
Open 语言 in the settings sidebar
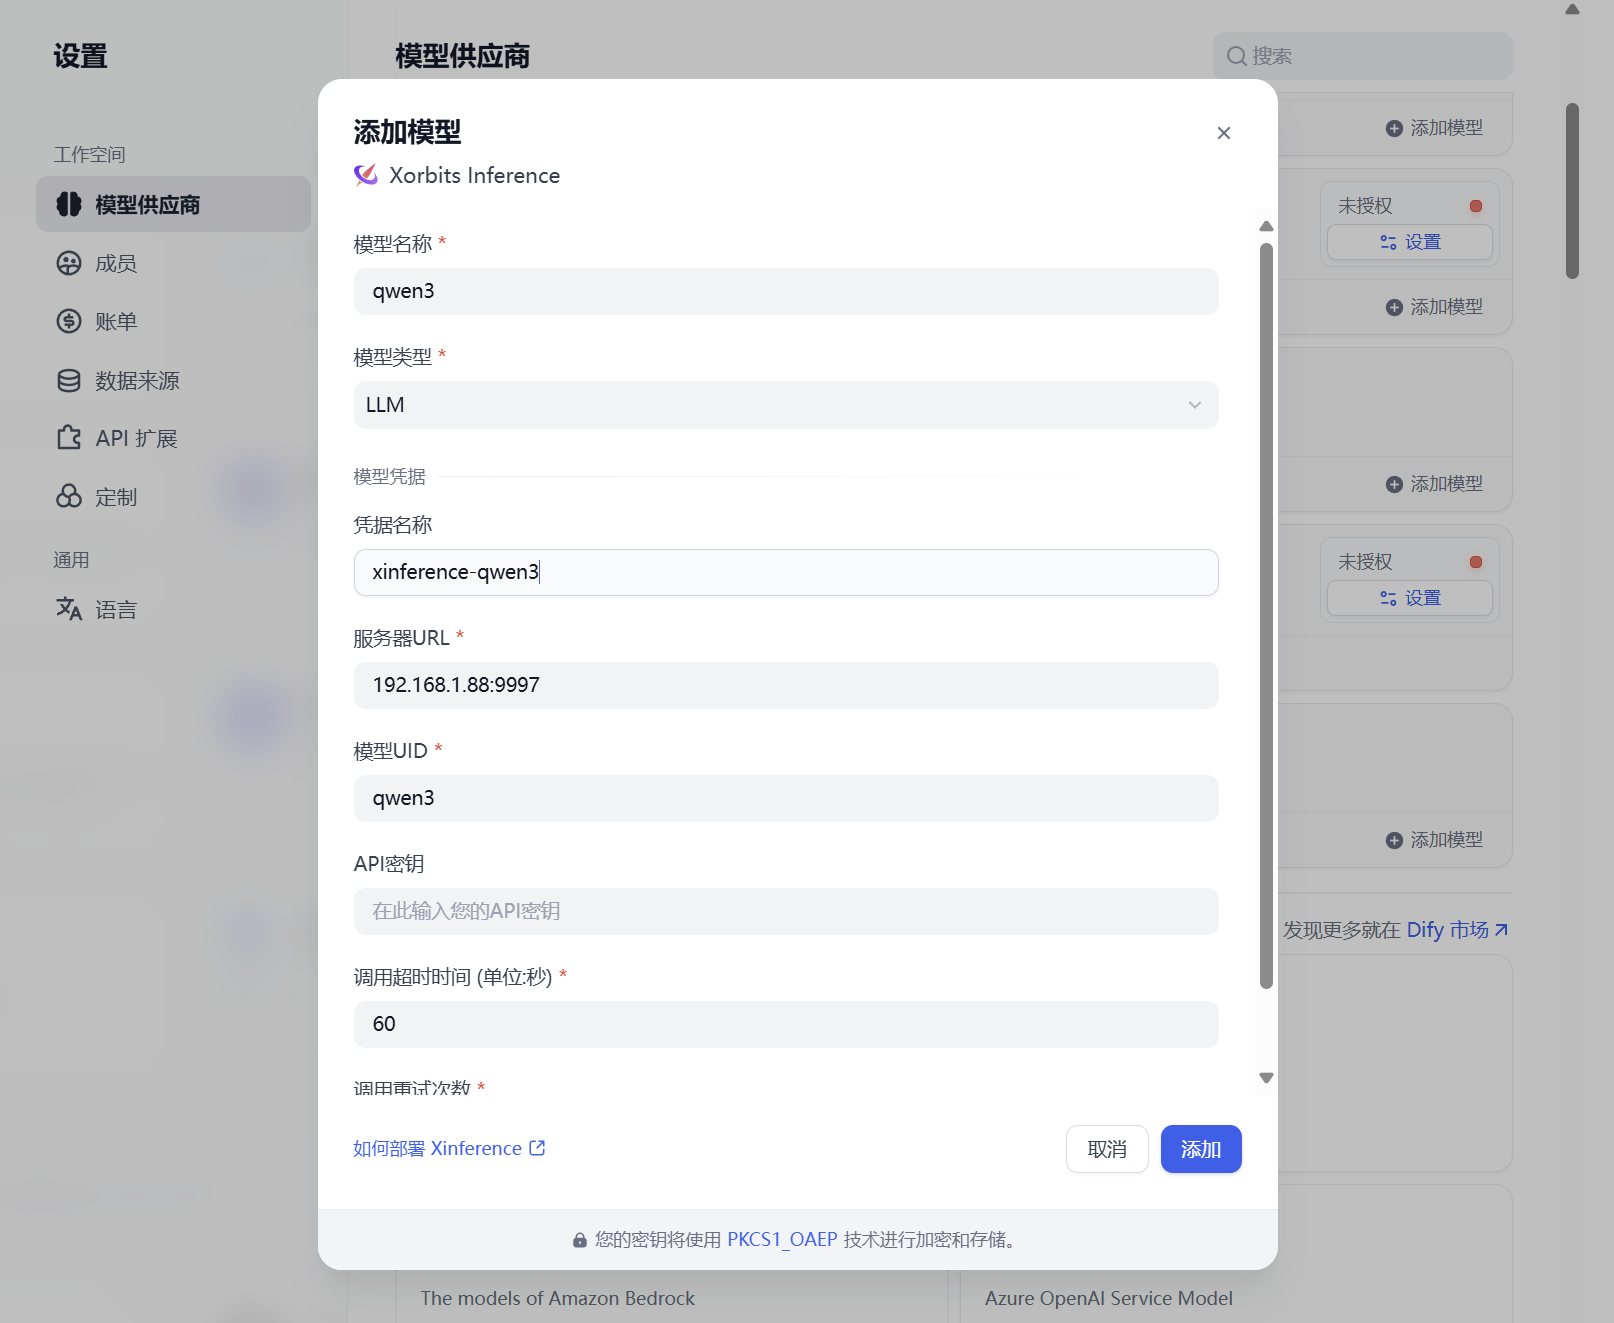click(x=174, y=609)
